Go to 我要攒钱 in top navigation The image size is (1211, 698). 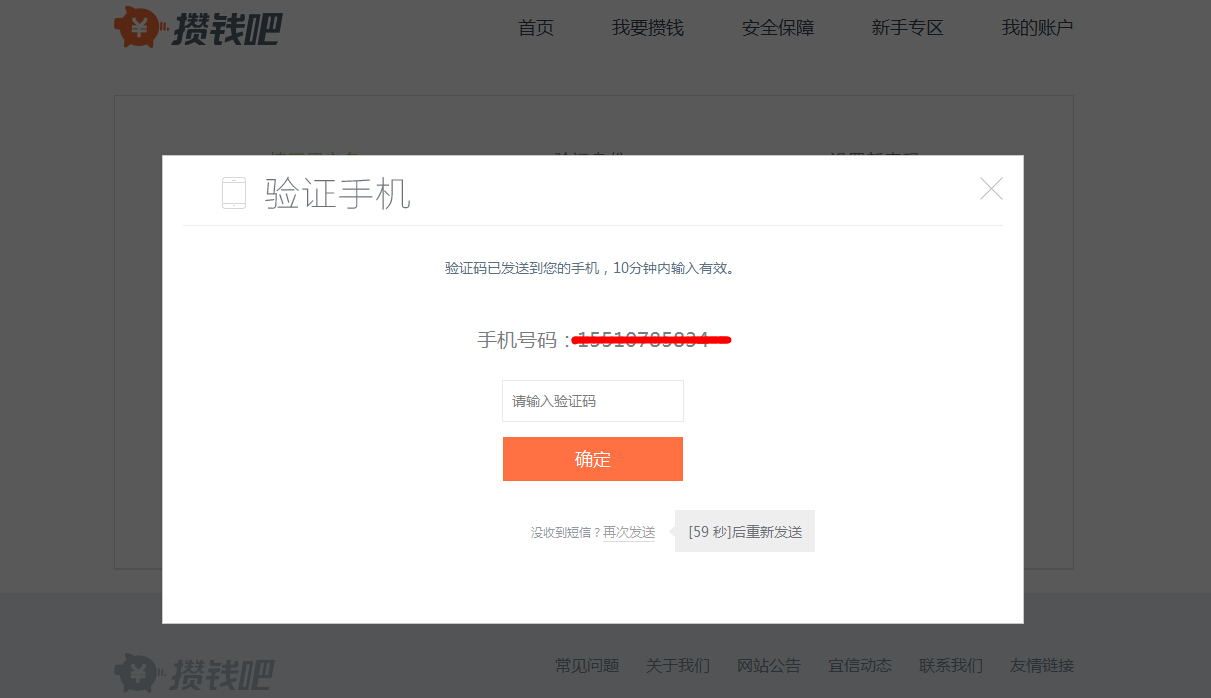click(648, 28)
